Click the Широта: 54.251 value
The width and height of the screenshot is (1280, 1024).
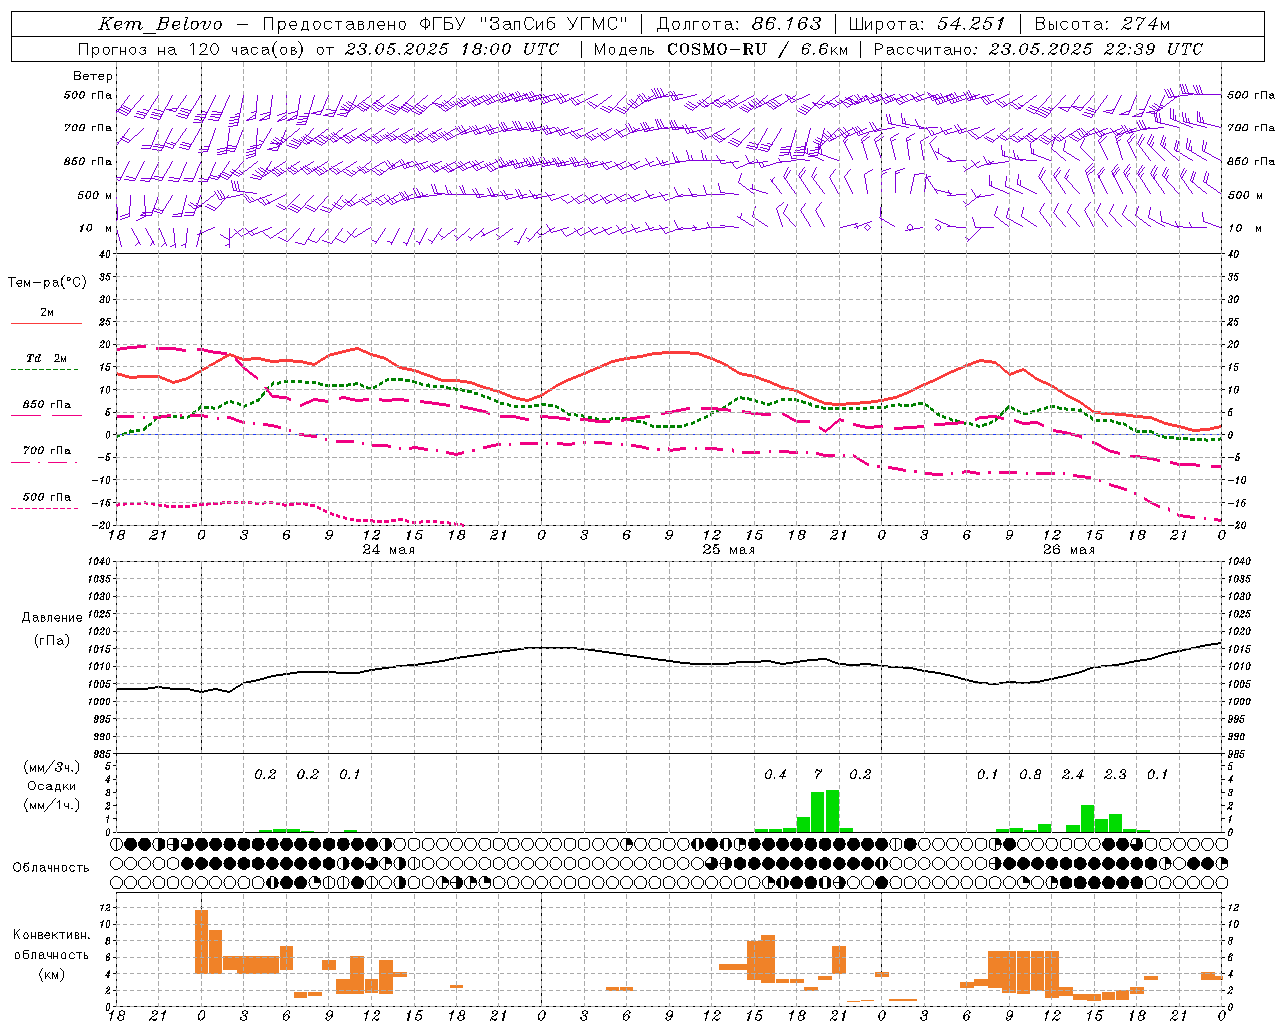927,24
